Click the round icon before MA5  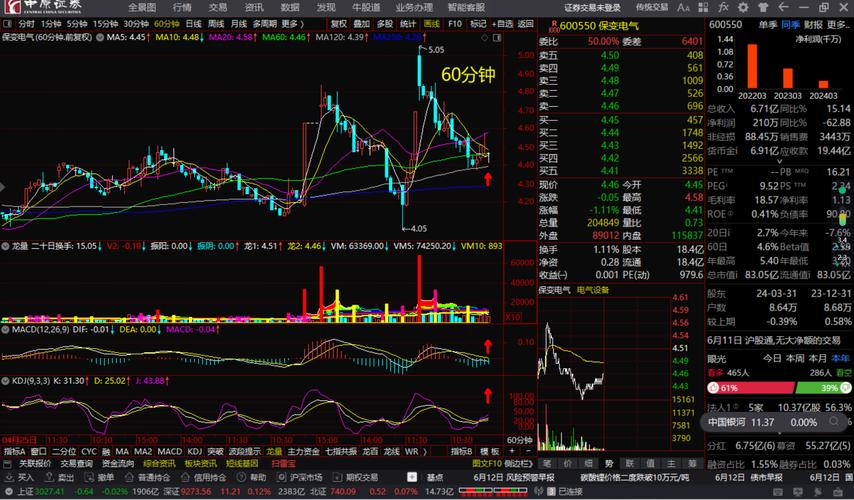point(100,38)
